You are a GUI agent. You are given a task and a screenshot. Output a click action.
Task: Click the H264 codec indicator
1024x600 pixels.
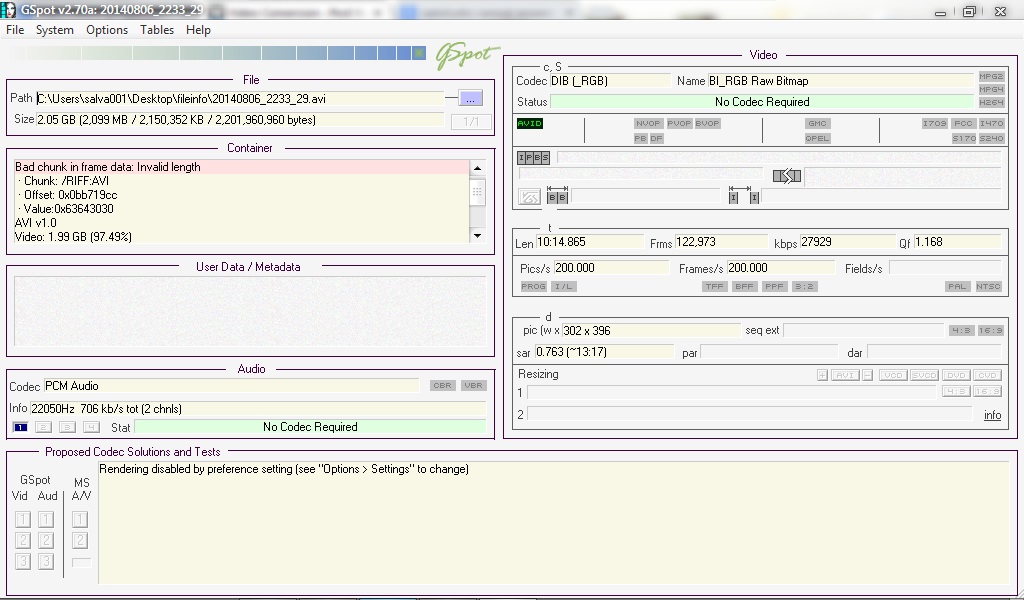click(x=991, y=102)
